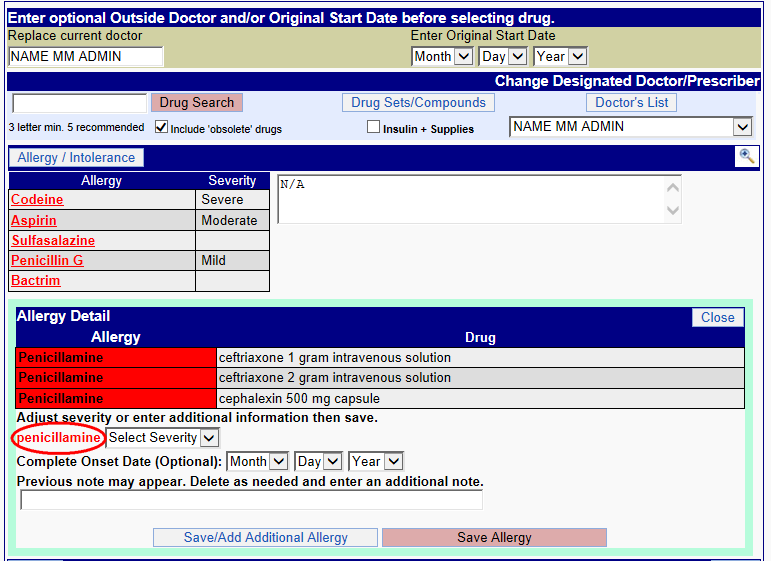
Task: Click the Allergy / Intolerance button
Action: pyautogui.click(x=76, y=158)
